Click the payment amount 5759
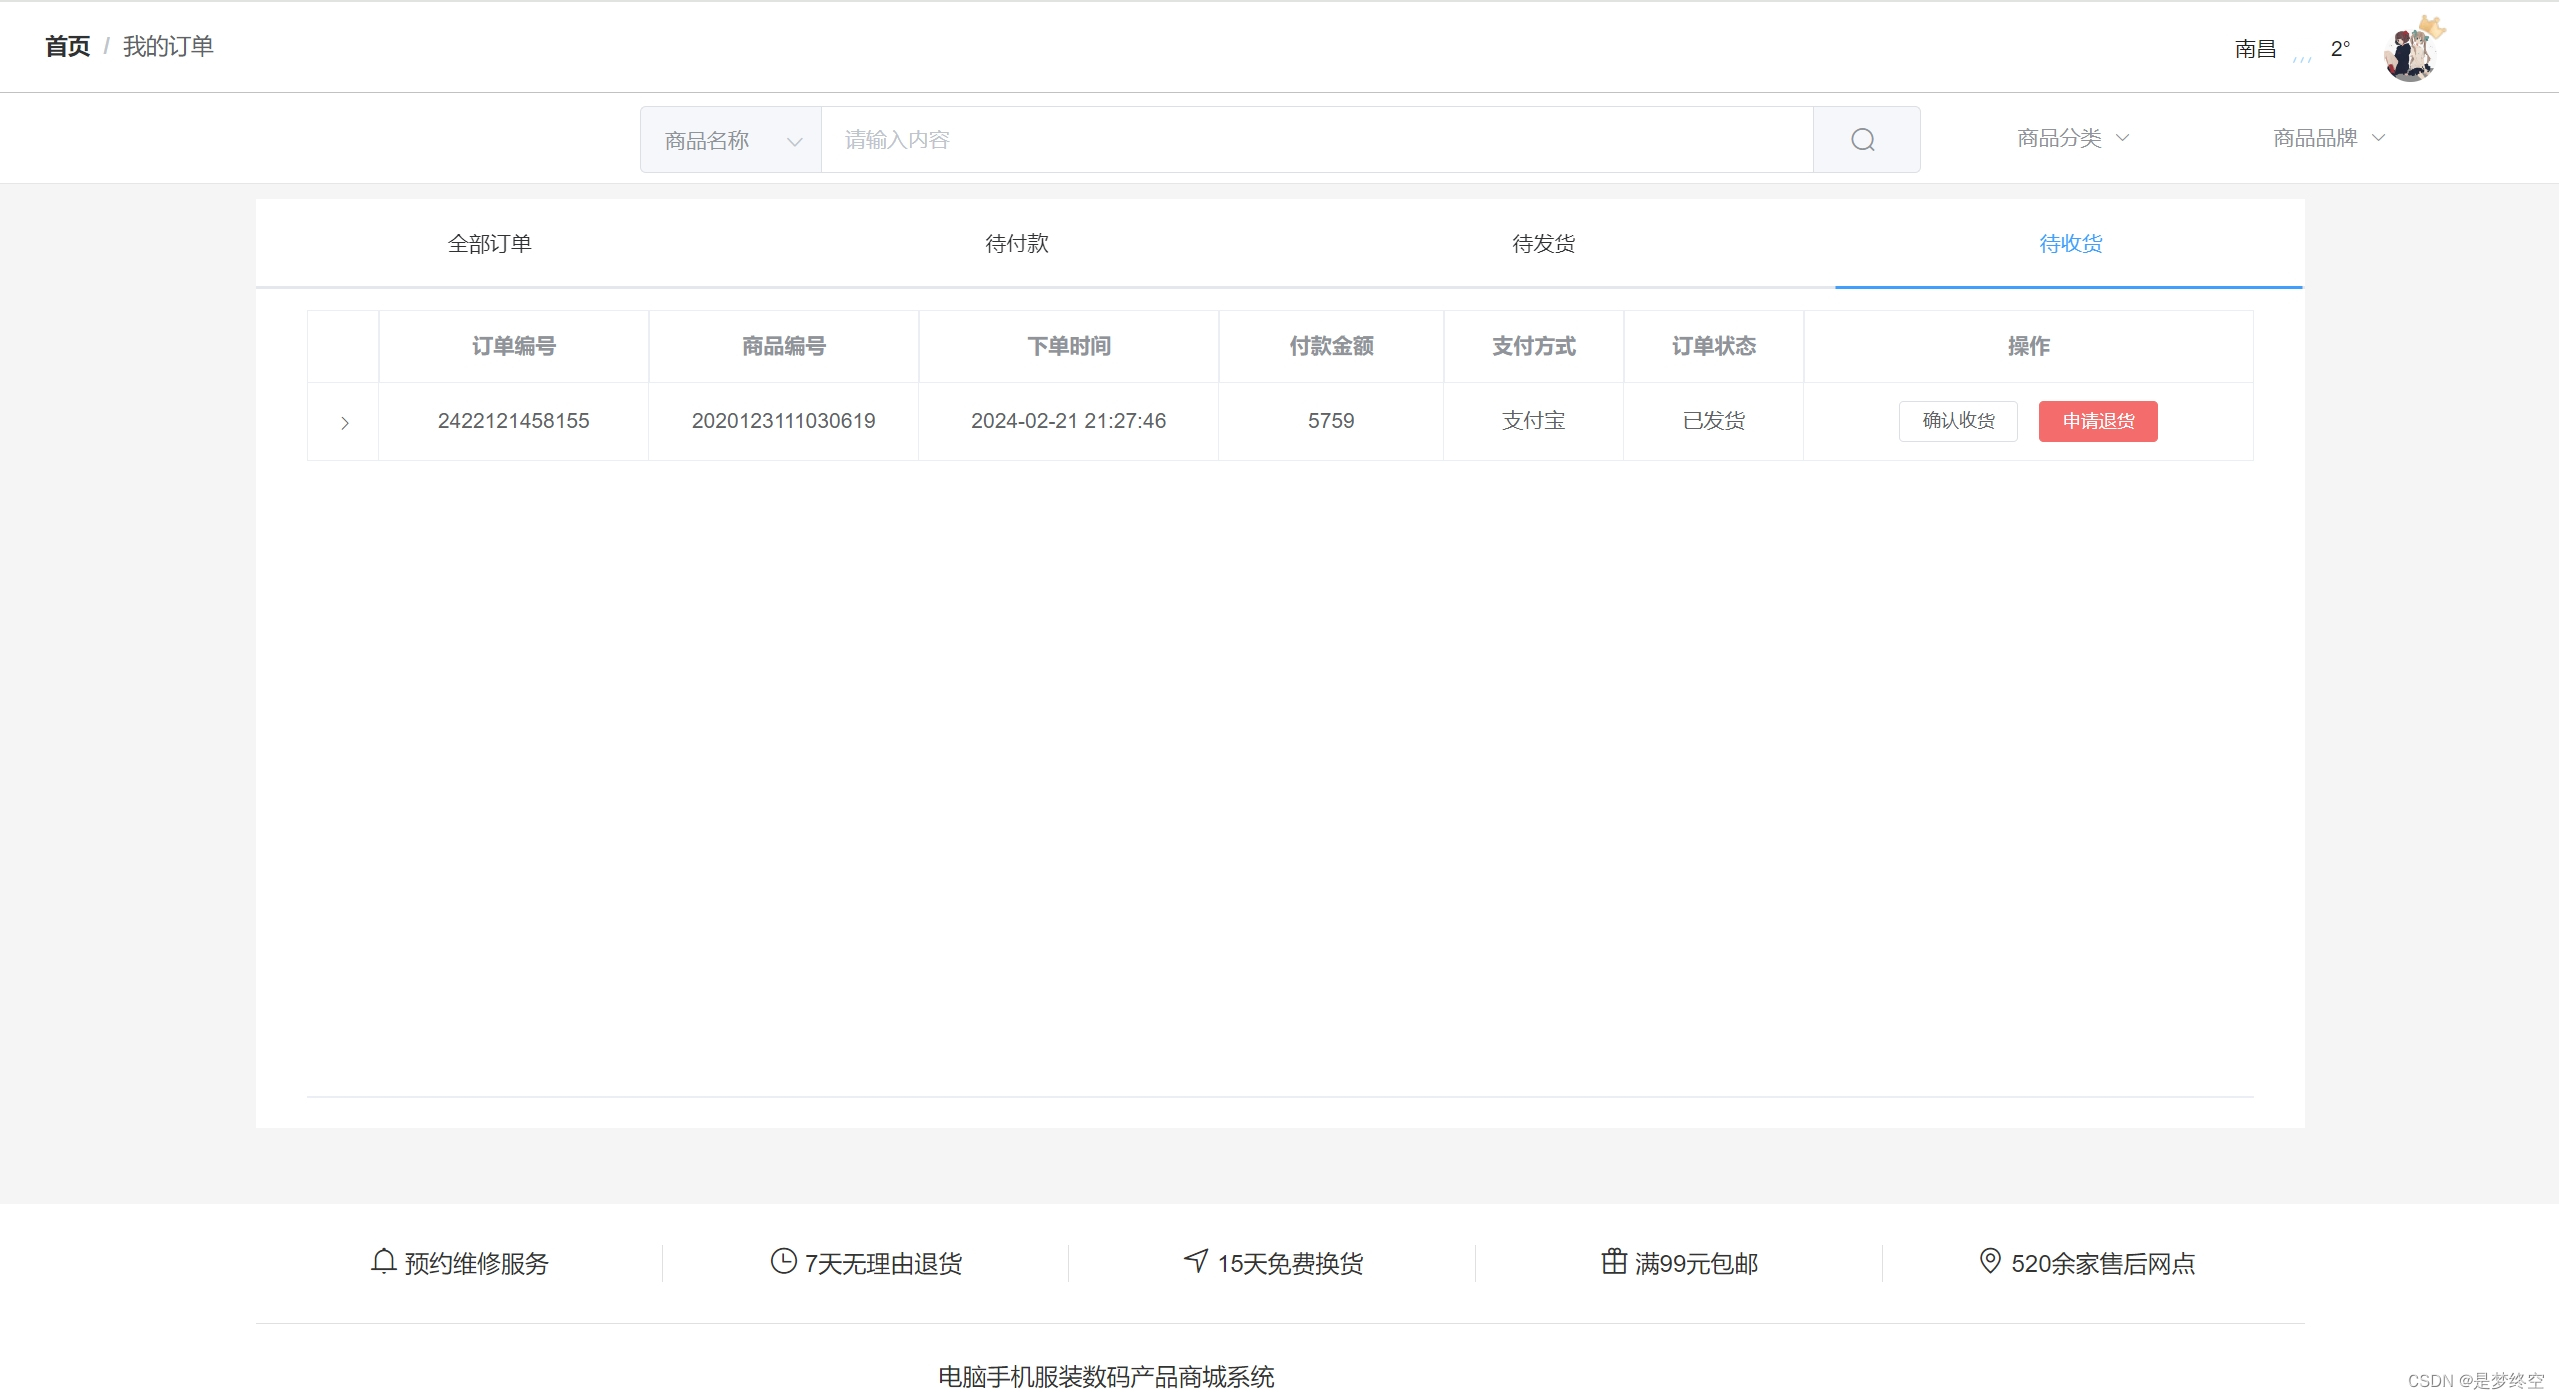 coord(1331,421)
